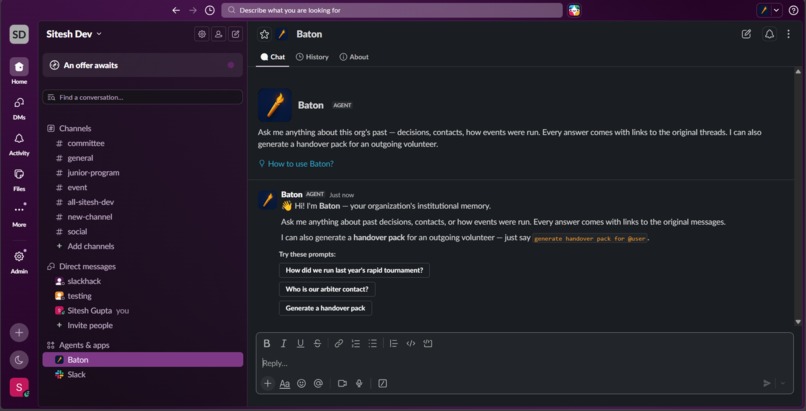Open the Home sidebar view
The image size is (806, 411).
pyautogui.click(x=19, y=71)
